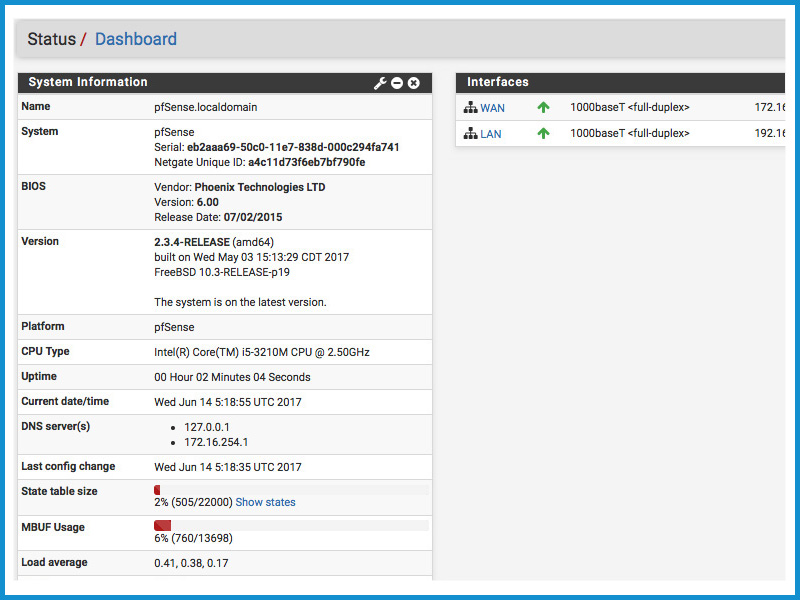
Task: Click DNS server 172.16.254.1
Action: coord(216,442)
